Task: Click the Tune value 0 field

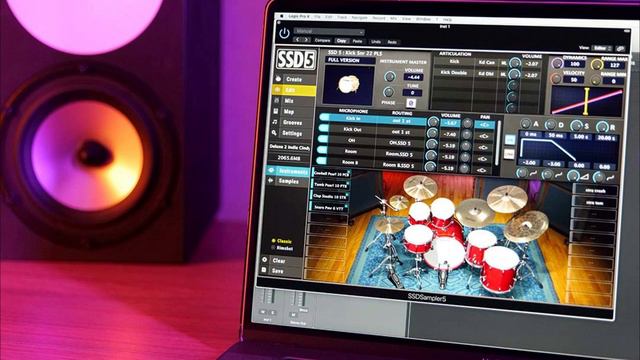Action: (412, 93)
